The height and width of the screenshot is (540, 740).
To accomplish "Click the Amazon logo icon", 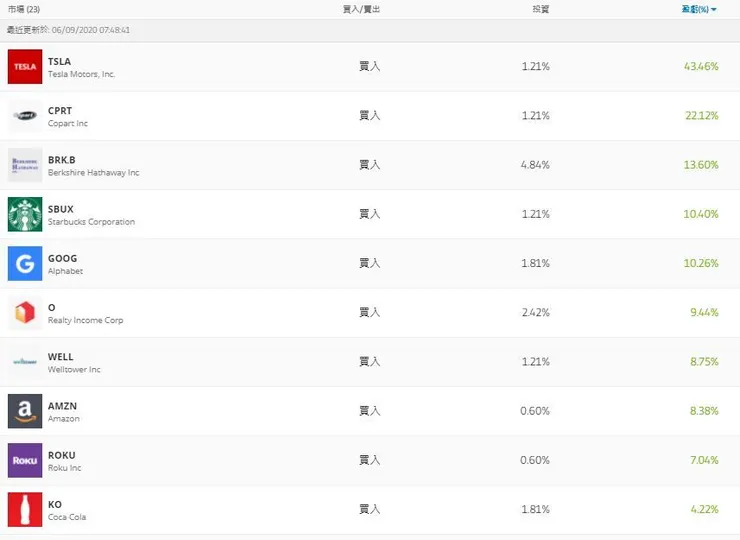I will pos(25,411).
